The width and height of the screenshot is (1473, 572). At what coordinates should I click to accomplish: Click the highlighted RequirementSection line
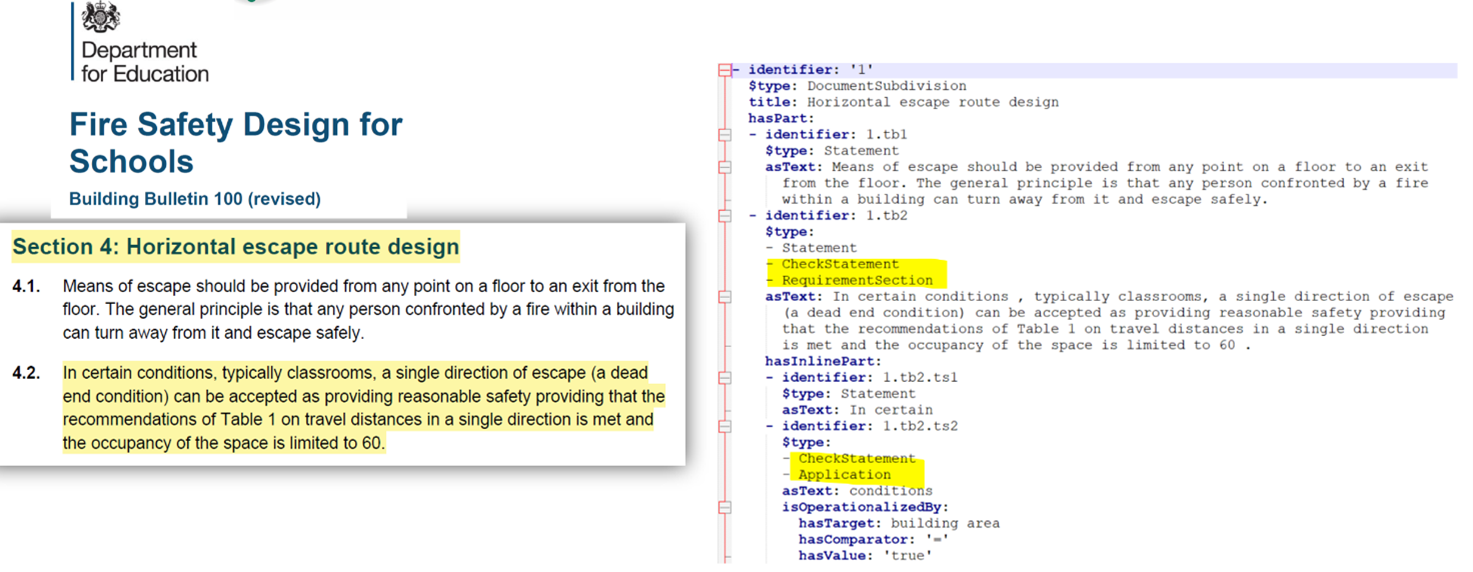tap(856, 281)
